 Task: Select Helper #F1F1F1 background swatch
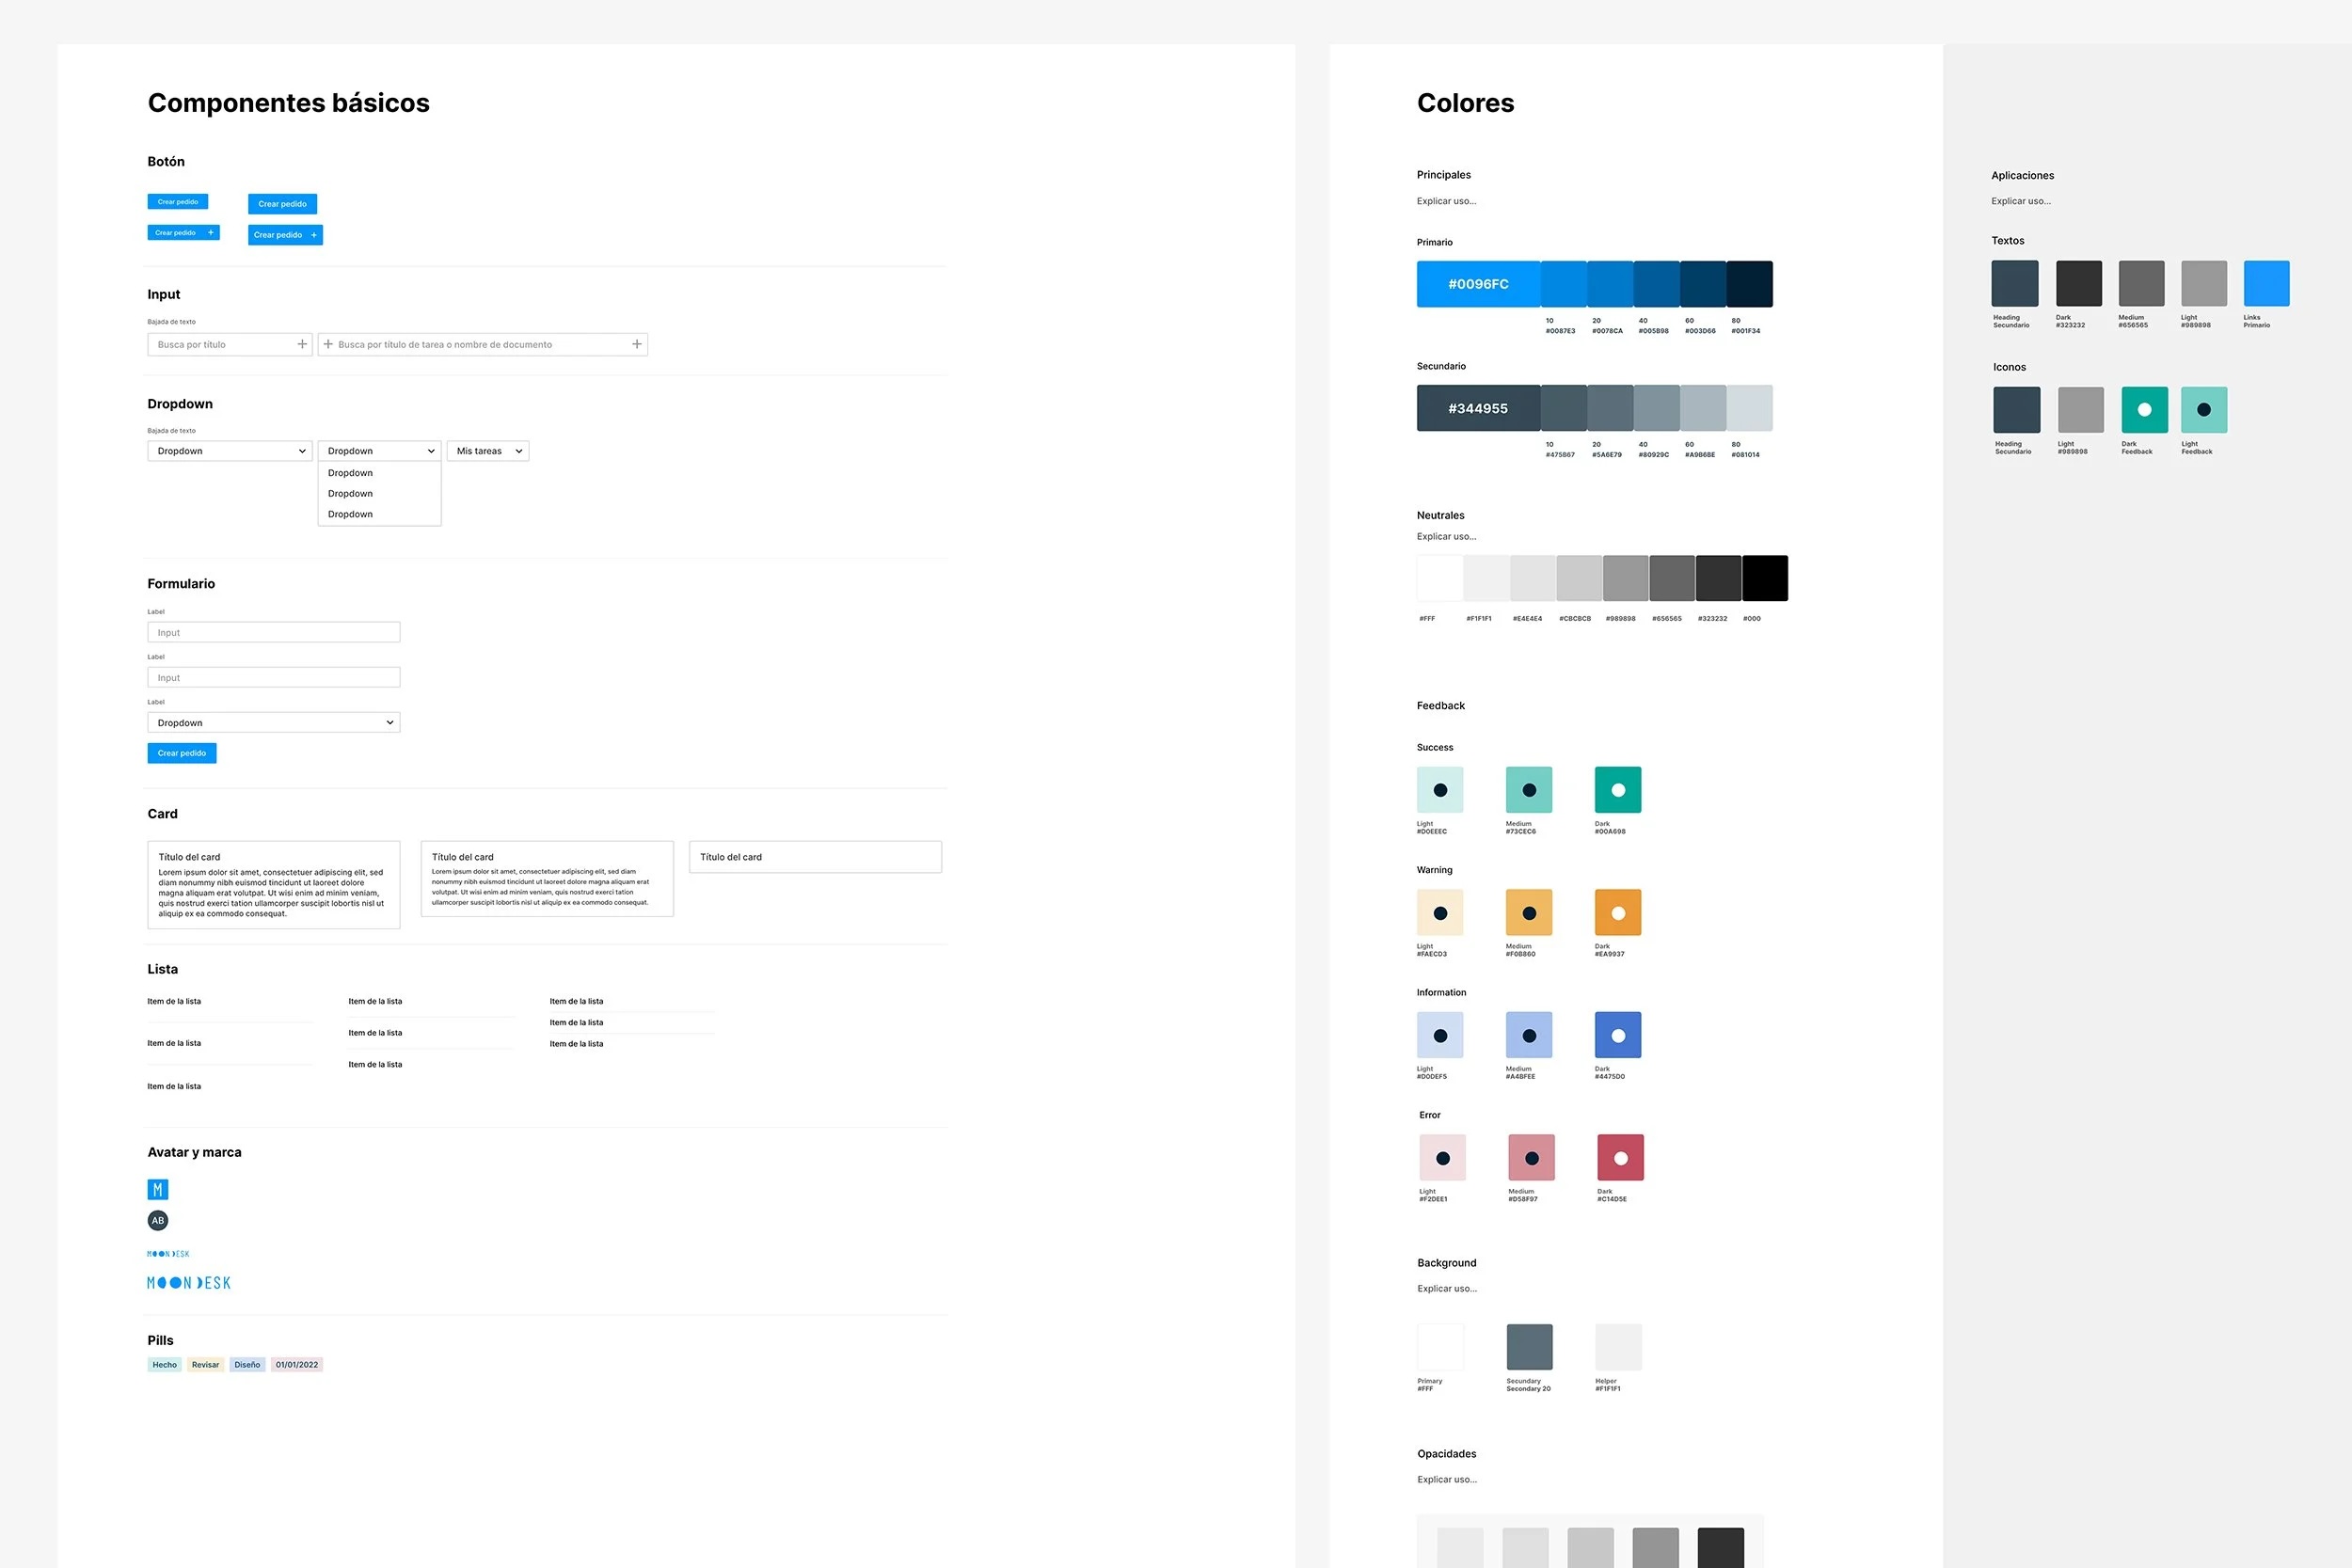[x=1619, y=1347]
